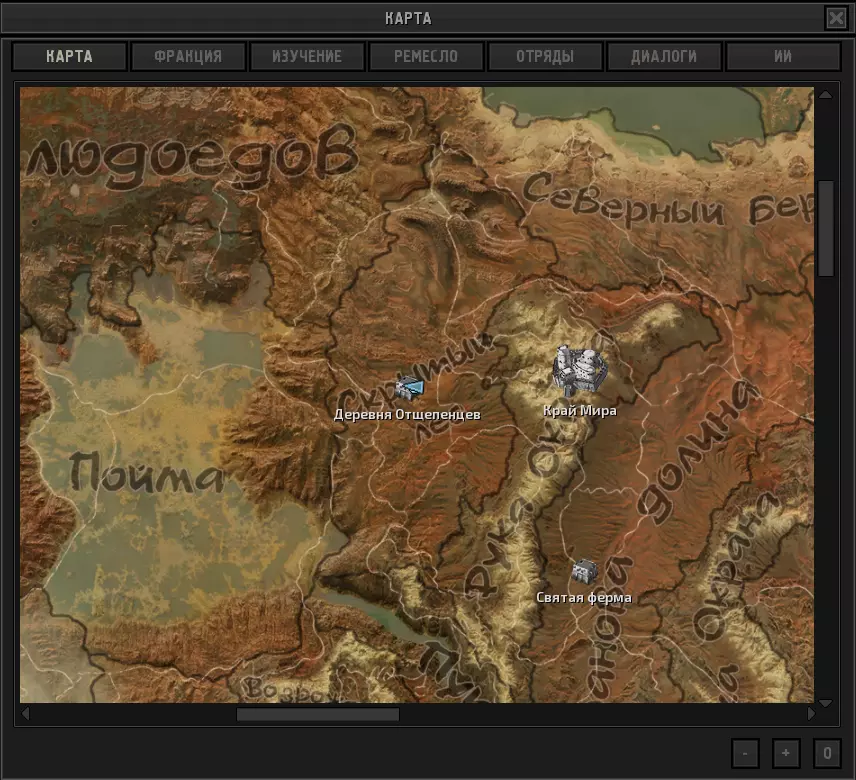Viewport: 856px width, 780px height.
Task: Click the scroll right arrow
Action: click(811, 714)
